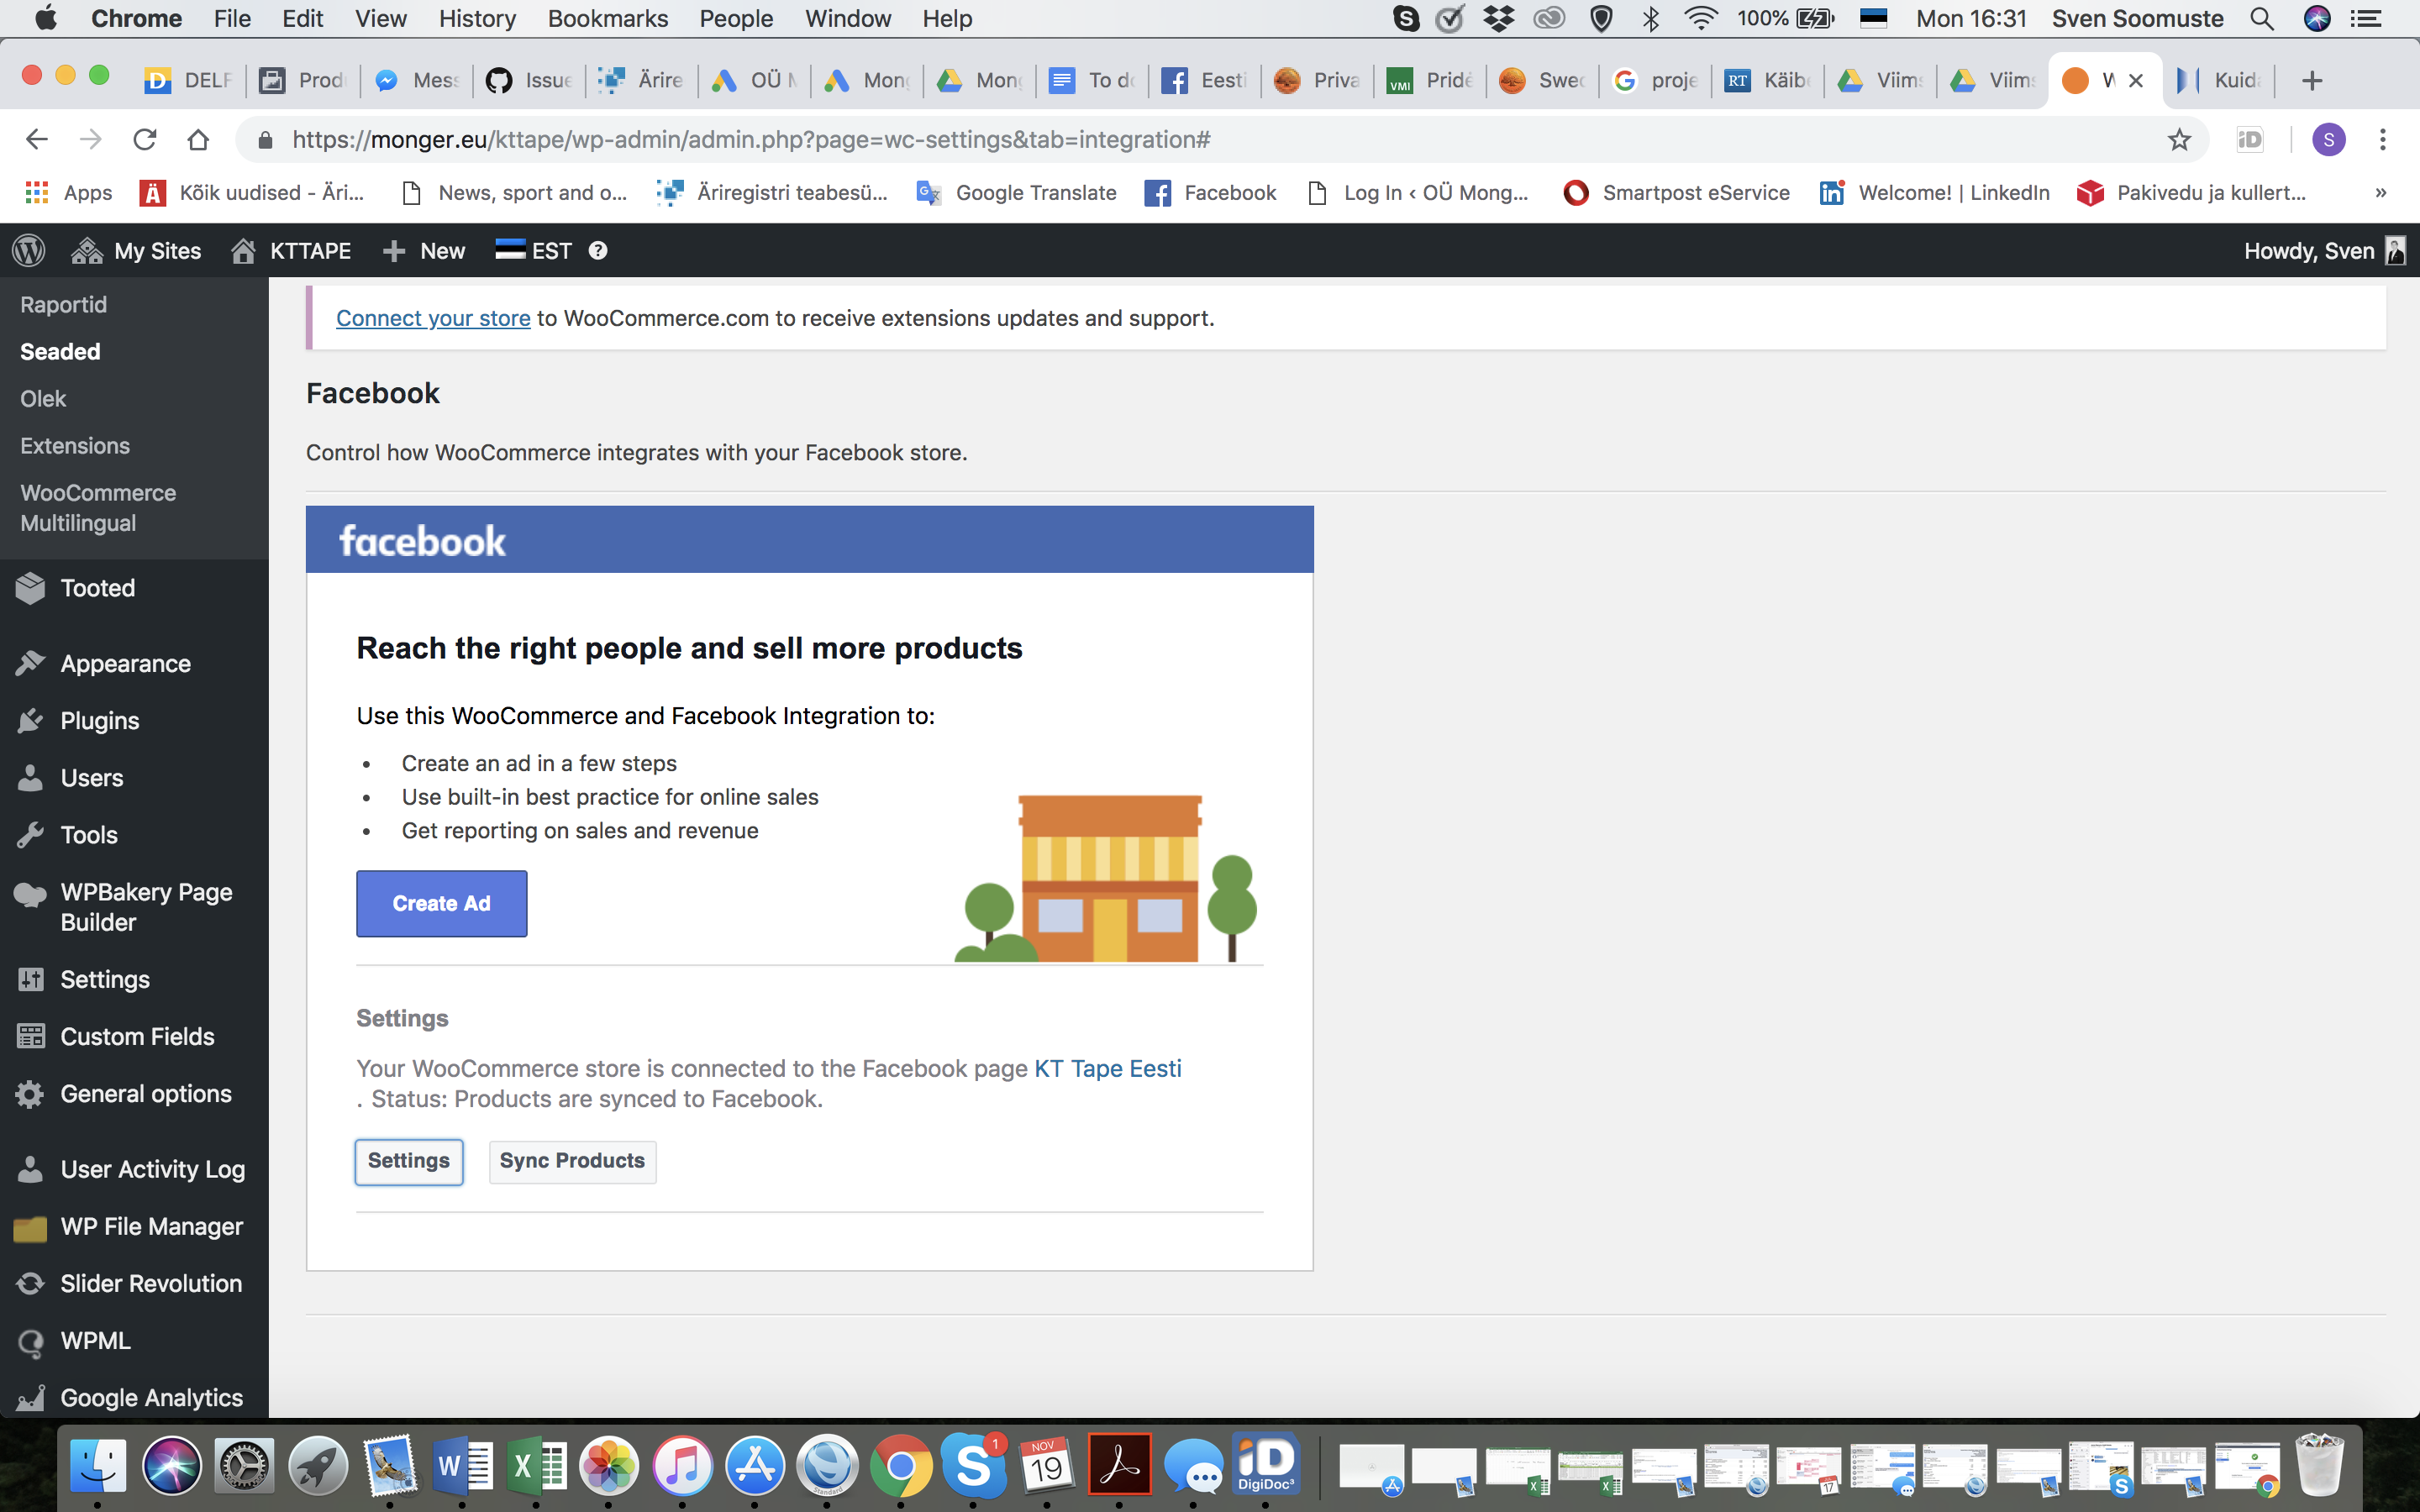The width and height of the screenshot is (2420, 1512).
Task: Follow the Connect your store link
Action: 433,318
